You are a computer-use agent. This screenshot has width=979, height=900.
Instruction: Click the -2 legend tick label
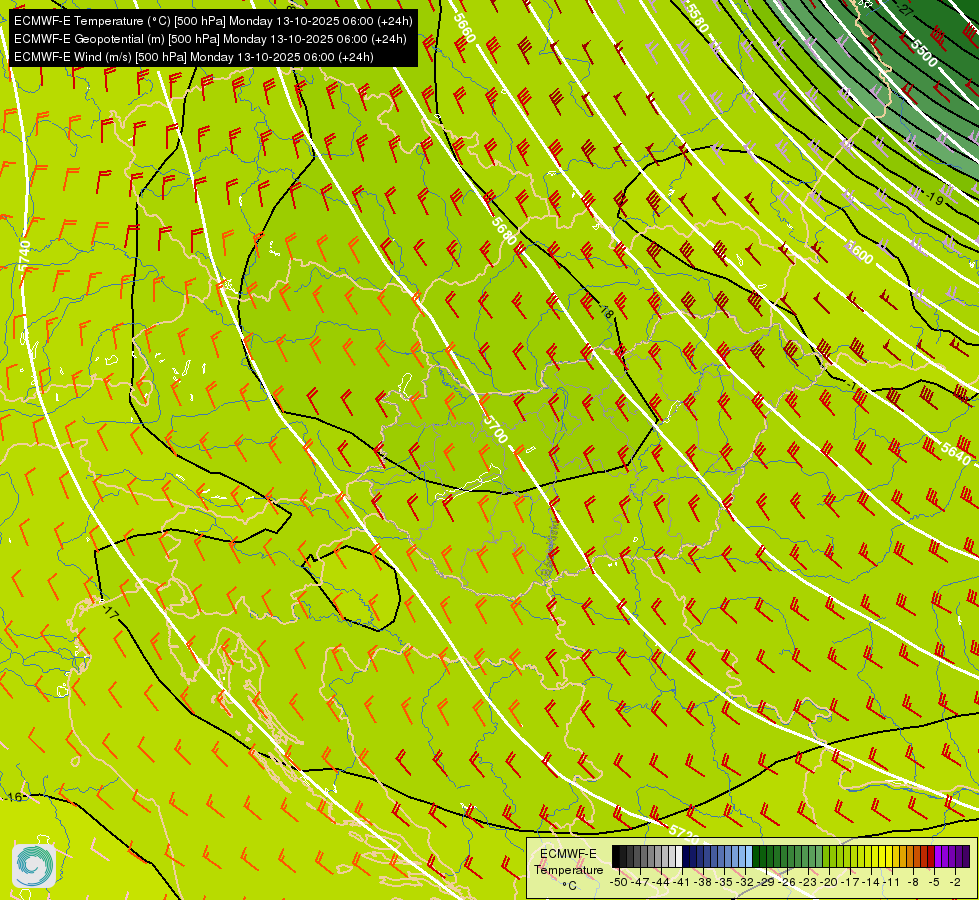(955, 882)
